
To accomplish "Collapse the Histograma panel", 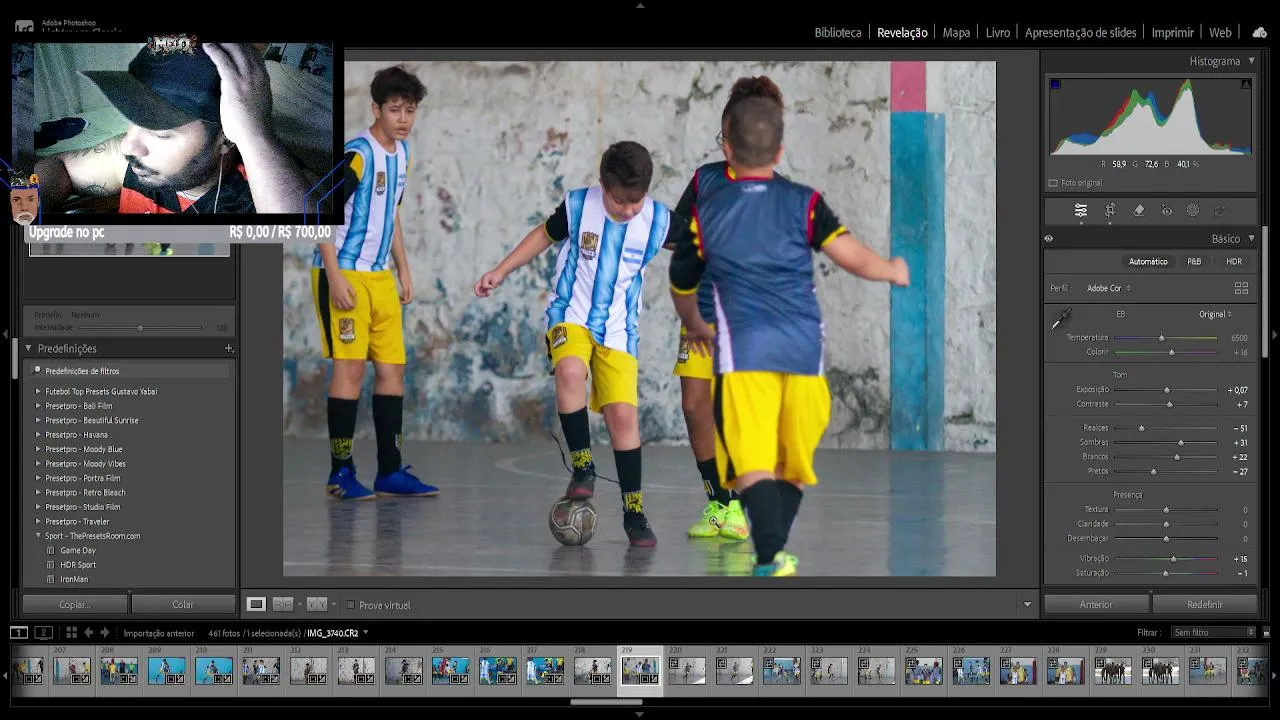I will 1251,61.
